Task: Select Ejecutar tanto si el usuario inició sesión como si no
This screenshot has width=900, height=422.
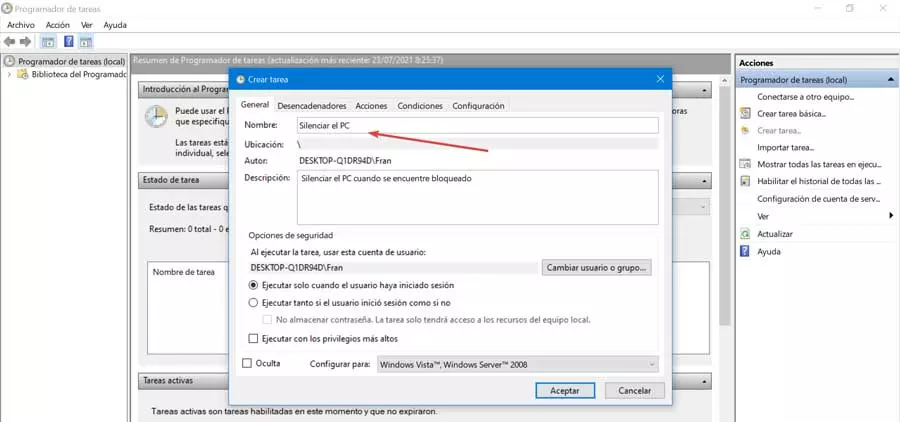Action: tap(254, 302)
